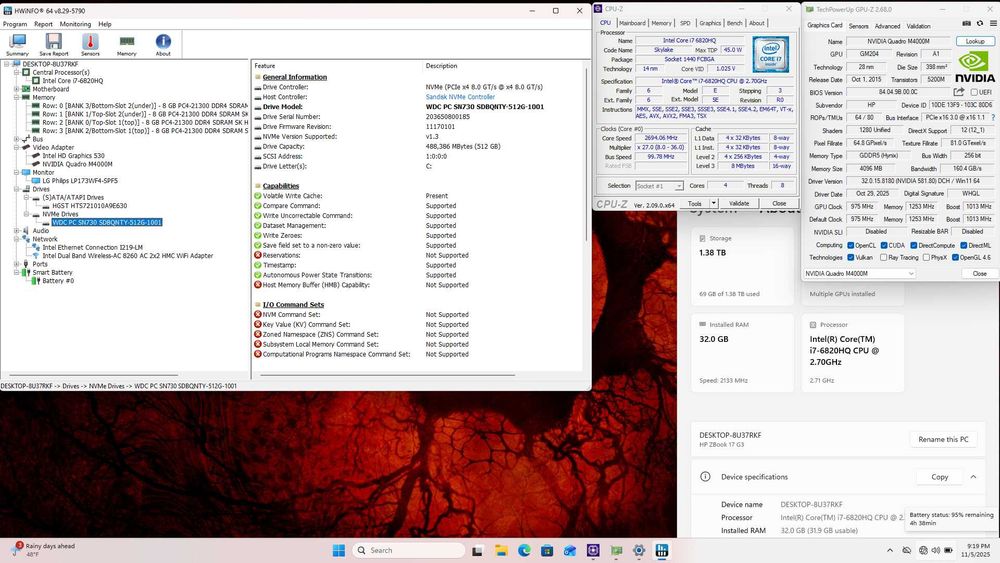
Task: Click the Intel Core i7 logo in CPU-Z
Action: coord(770,54)
